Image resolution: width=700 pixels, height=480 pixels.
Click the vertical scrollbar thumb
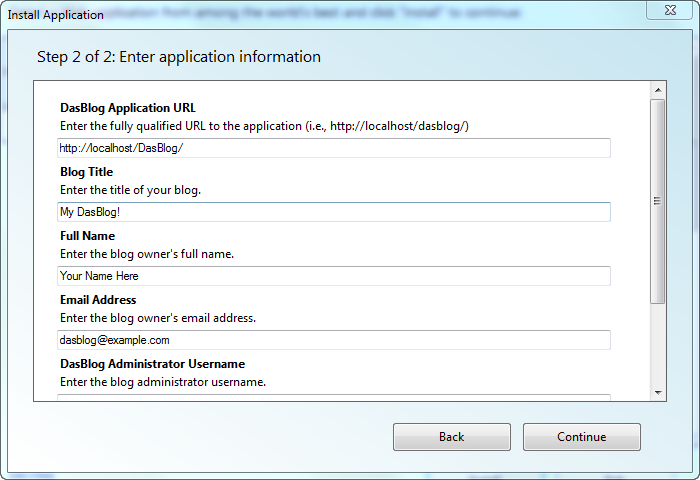(x=657, y=200)
